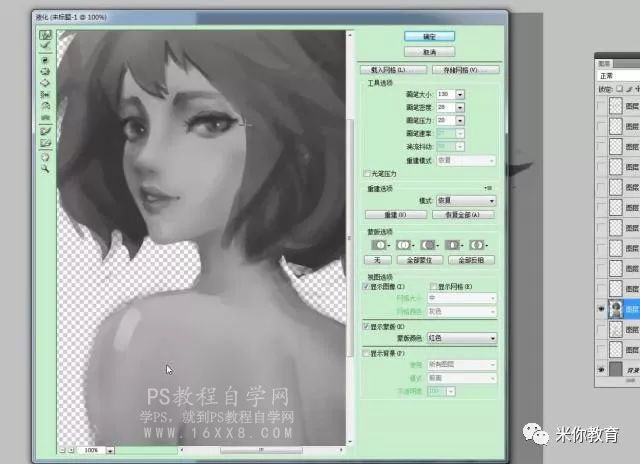Open the zoom percentage dropdown arrow
This screenshot has width=640, height=464.
110,451
